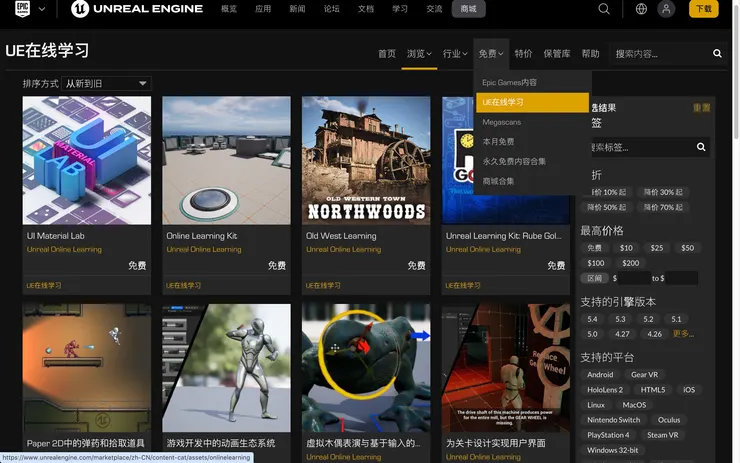Screen dimensions: 740x463
Task: Open the level UI design thumbnail
Action: (x=506, y=368)
